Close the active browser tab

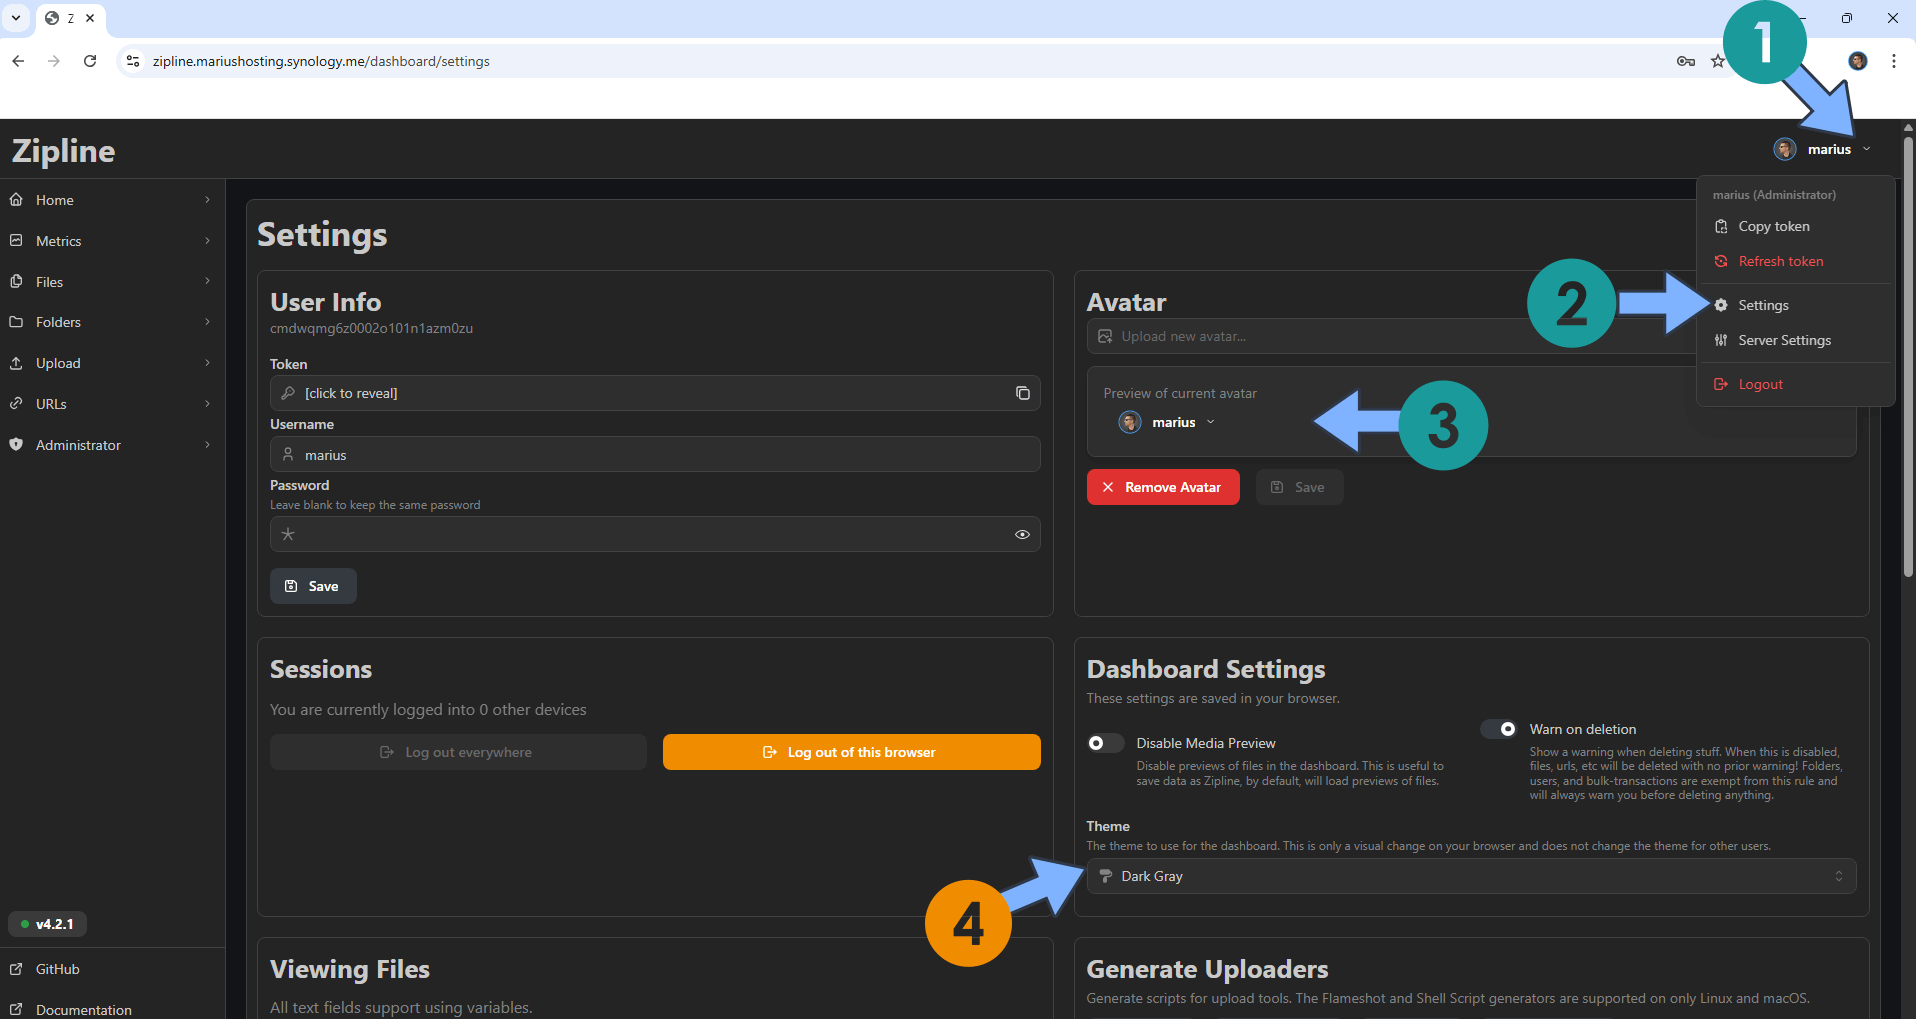tap(90, 18)
